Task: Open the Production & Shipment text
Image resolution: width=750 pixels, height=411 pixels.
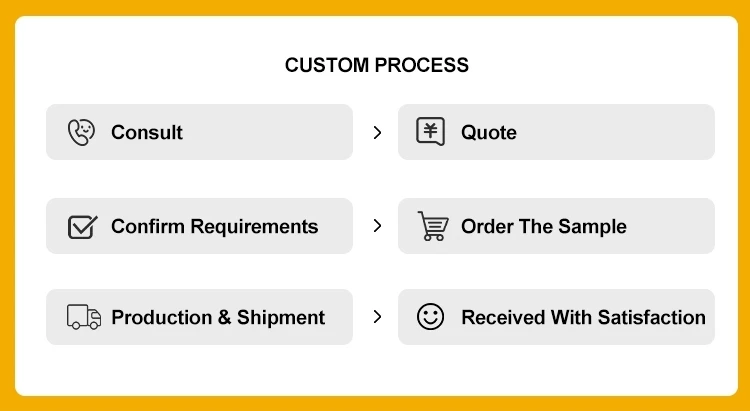Action: [x=218, y=317]
